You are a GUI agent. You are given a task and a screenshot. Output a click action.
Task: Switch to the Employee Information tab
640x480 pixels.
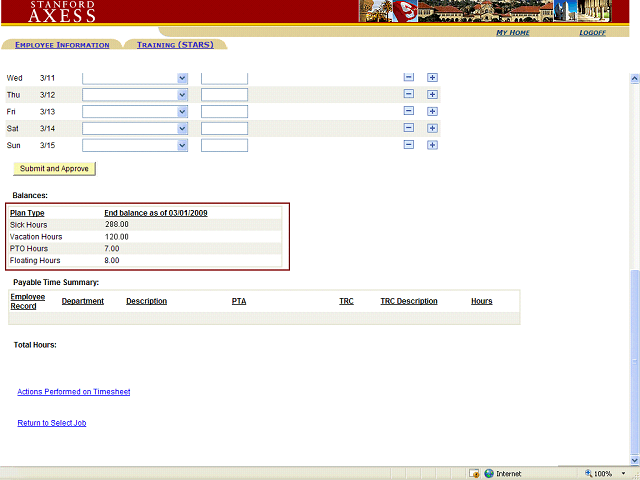click(x=62, y=45)
